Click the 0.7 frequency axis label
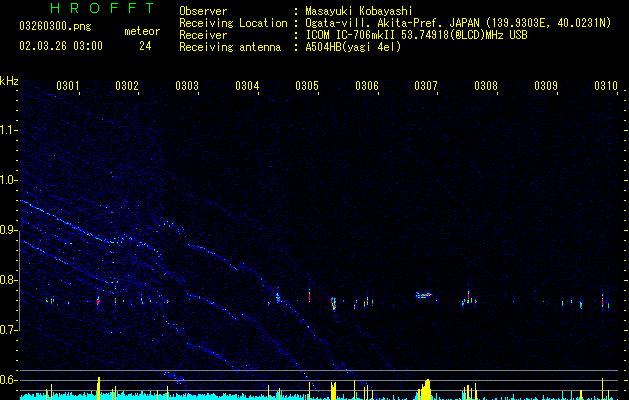This screenshot has width=629, height=400. pos(7,330)
